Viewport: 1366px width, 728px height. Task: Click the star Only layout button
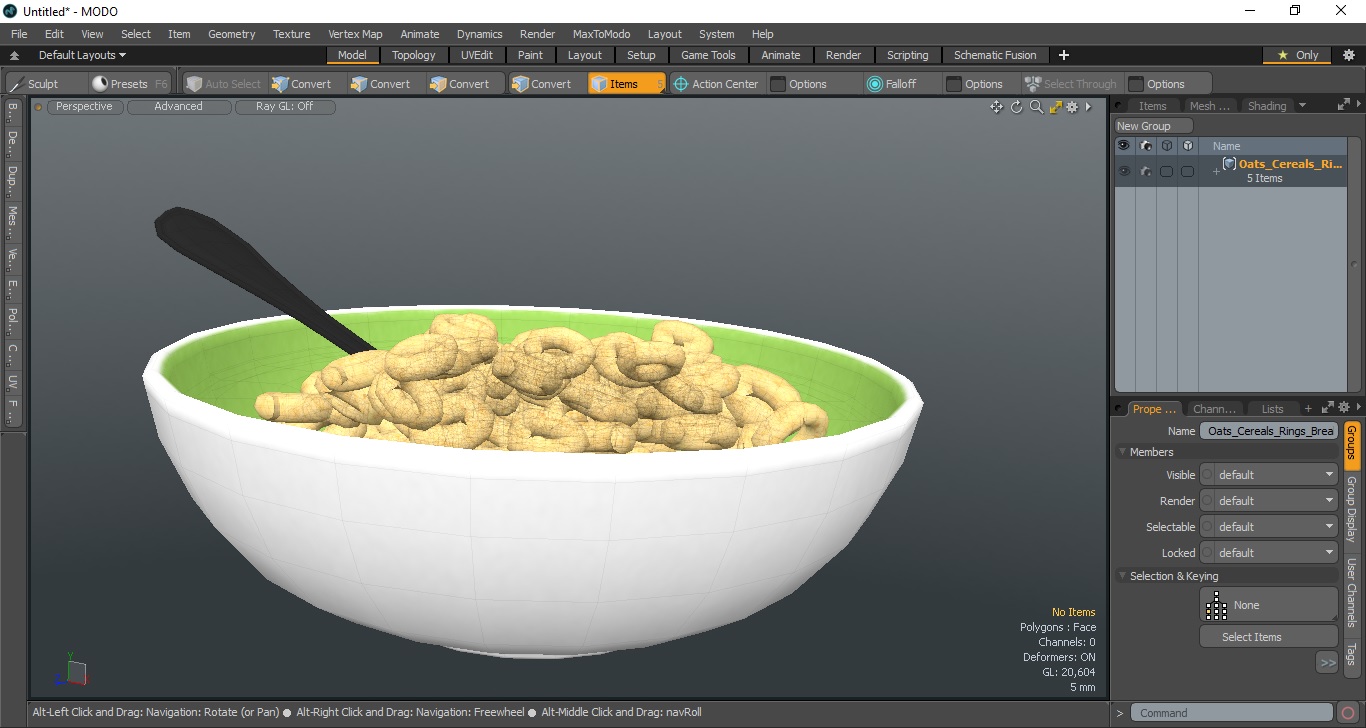pyautogui.click(x=1298, y=55)
